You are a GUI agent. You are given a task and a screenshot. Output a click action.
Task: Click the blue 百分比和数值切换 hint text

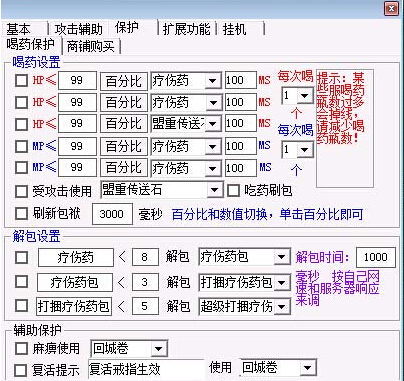(x=267, y=214)
